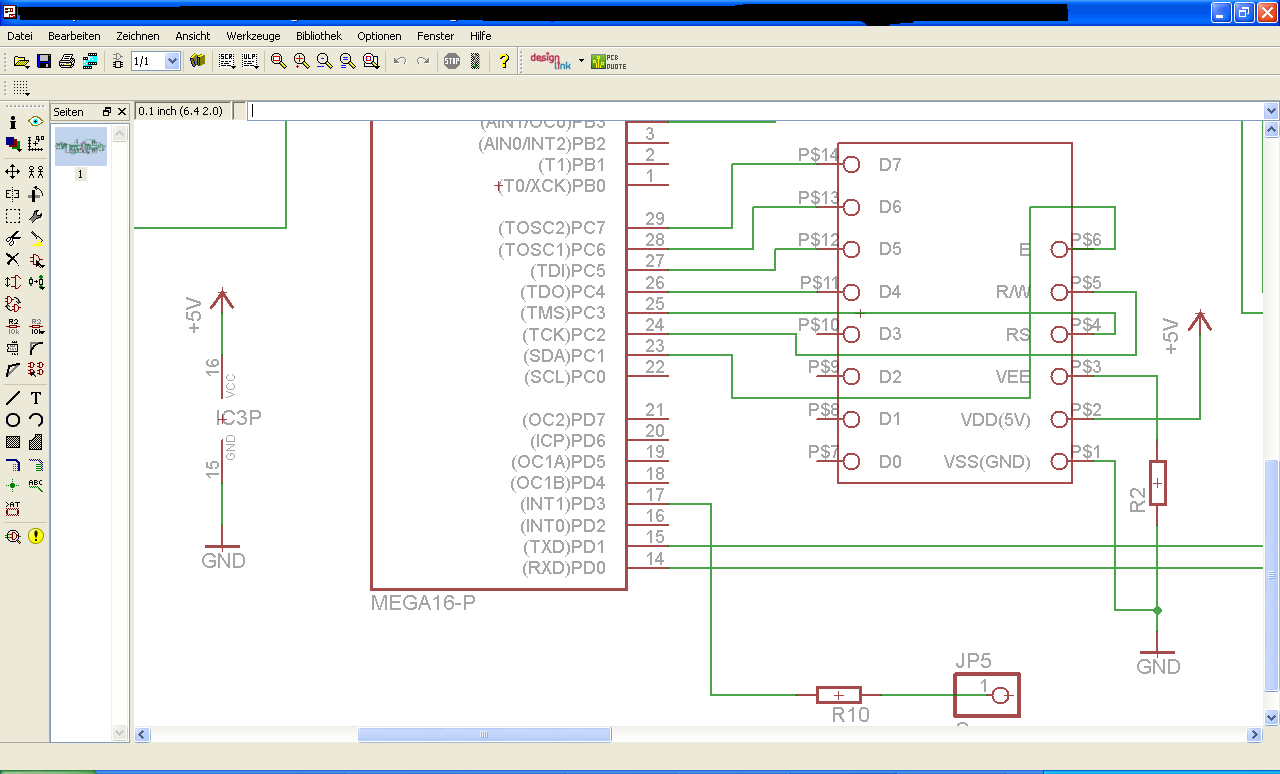Zoom in on the schematic
1280x774 pixels.
point(302,61)
